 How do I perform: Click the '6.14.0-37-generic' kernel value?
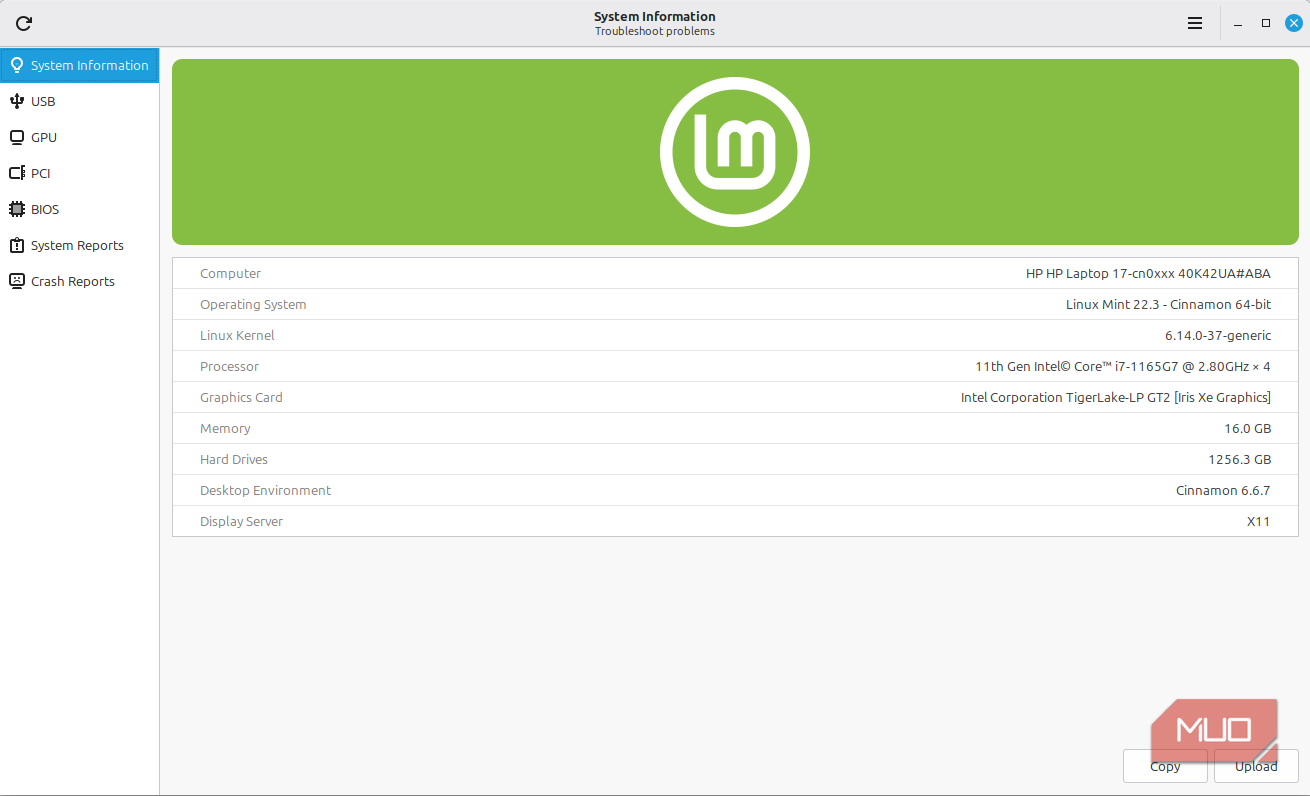click(x=1218, y=335)
